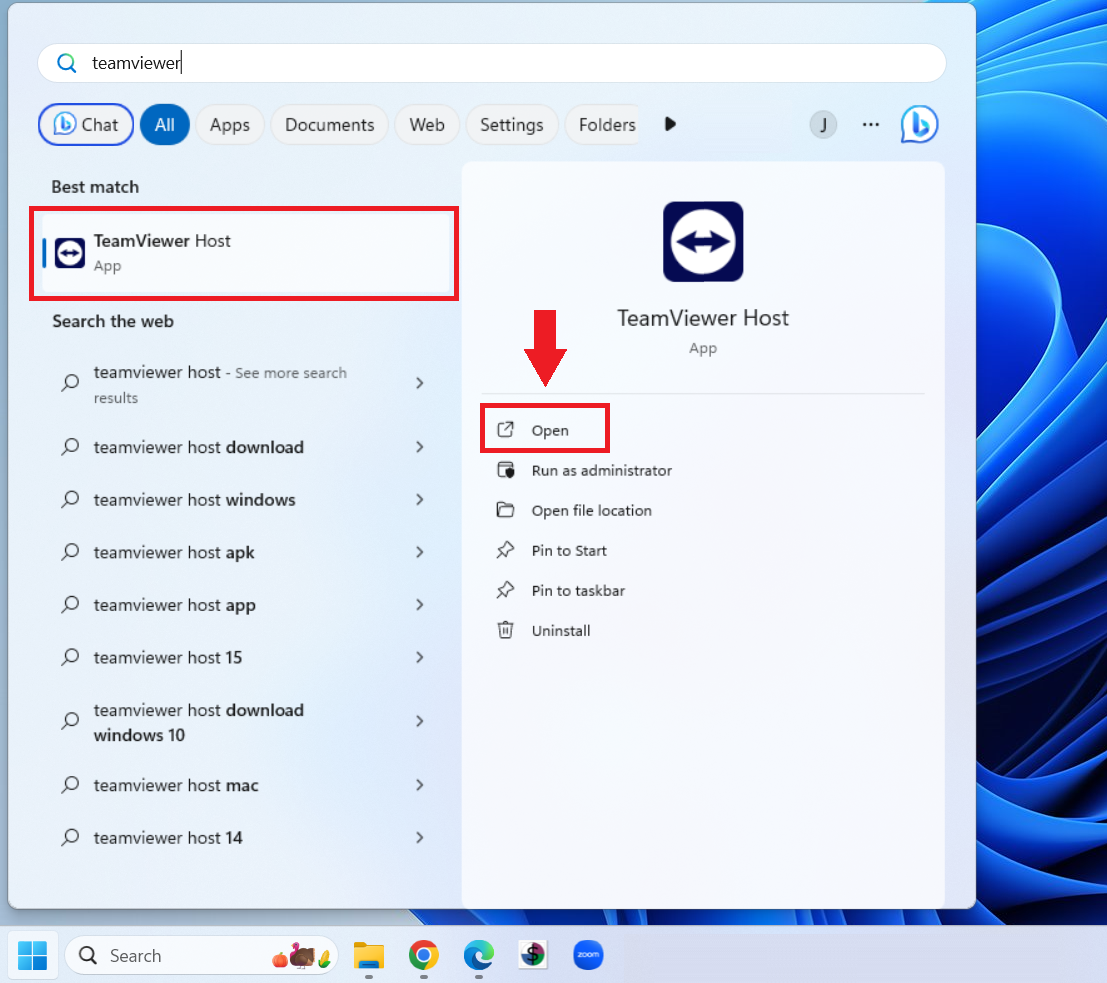1107x983 pixels.
Task: Click the pin icon beside Pin to Start
Action: 505,550
